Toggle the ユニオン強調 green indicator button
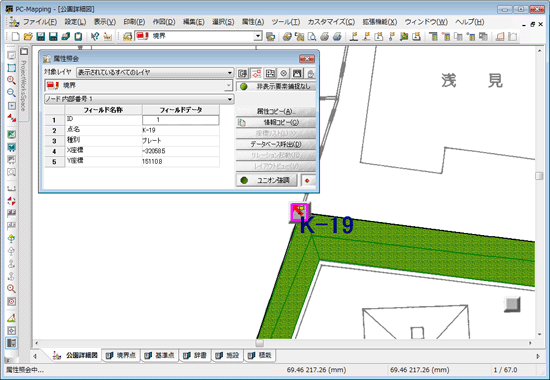550x380 pixels. 267,180
